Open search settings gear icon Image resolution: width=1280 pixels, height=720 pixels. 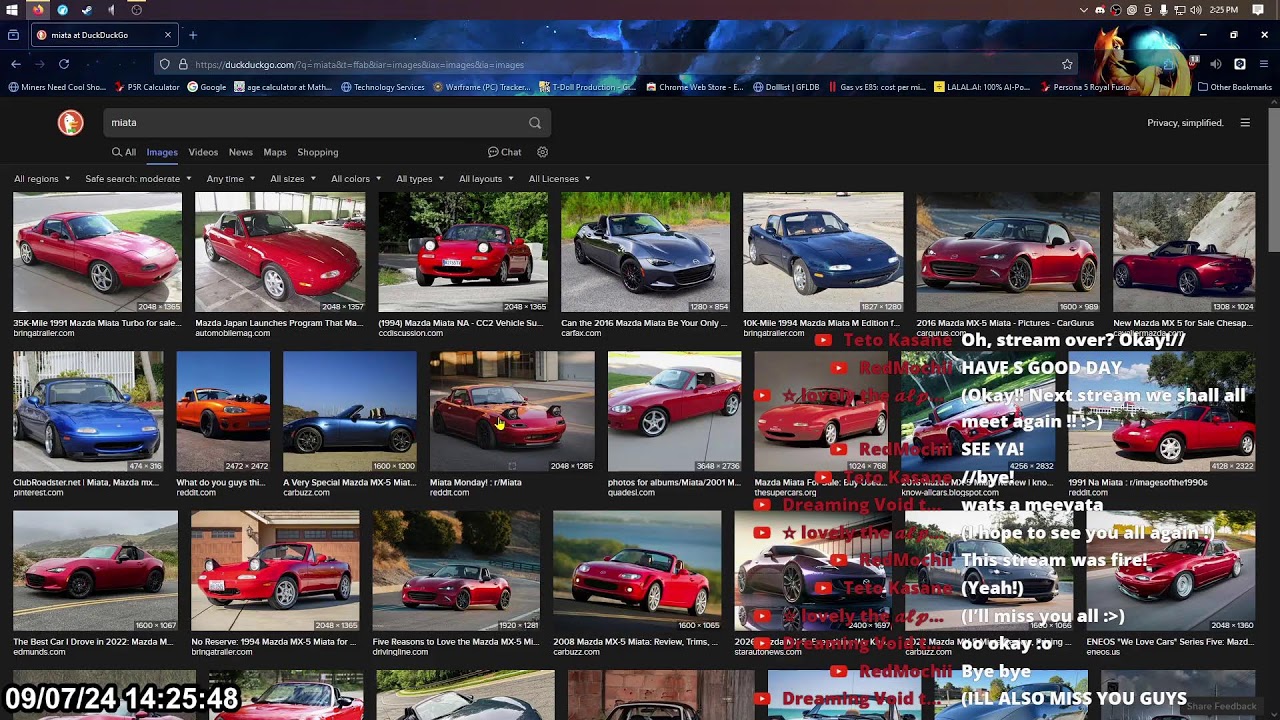pyautogui.click(x=543, y=152)
